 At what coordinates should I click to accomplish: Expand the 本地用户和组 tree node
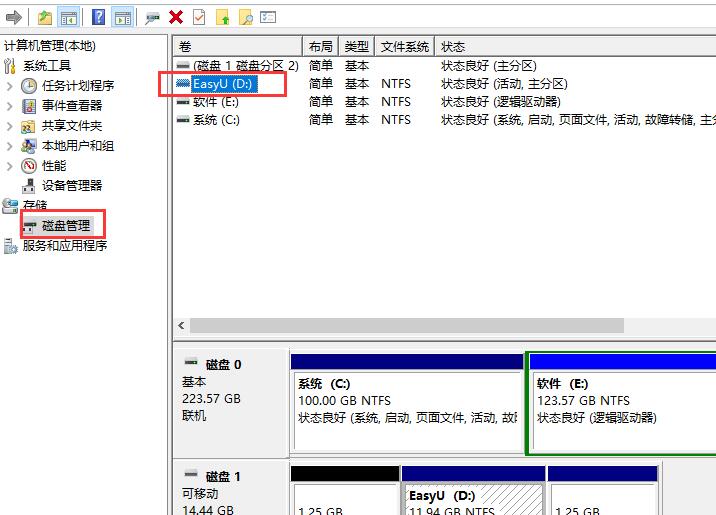pos(10,146)
